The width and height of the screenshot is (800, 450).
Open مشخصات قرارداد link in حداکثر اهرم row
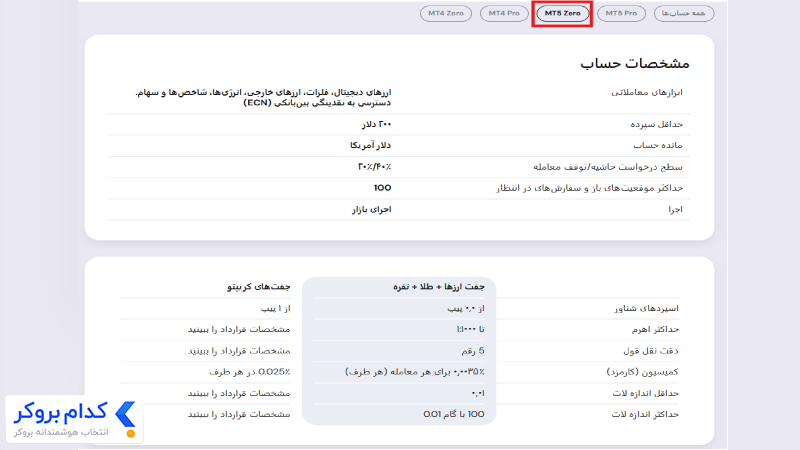coord(239,330)
